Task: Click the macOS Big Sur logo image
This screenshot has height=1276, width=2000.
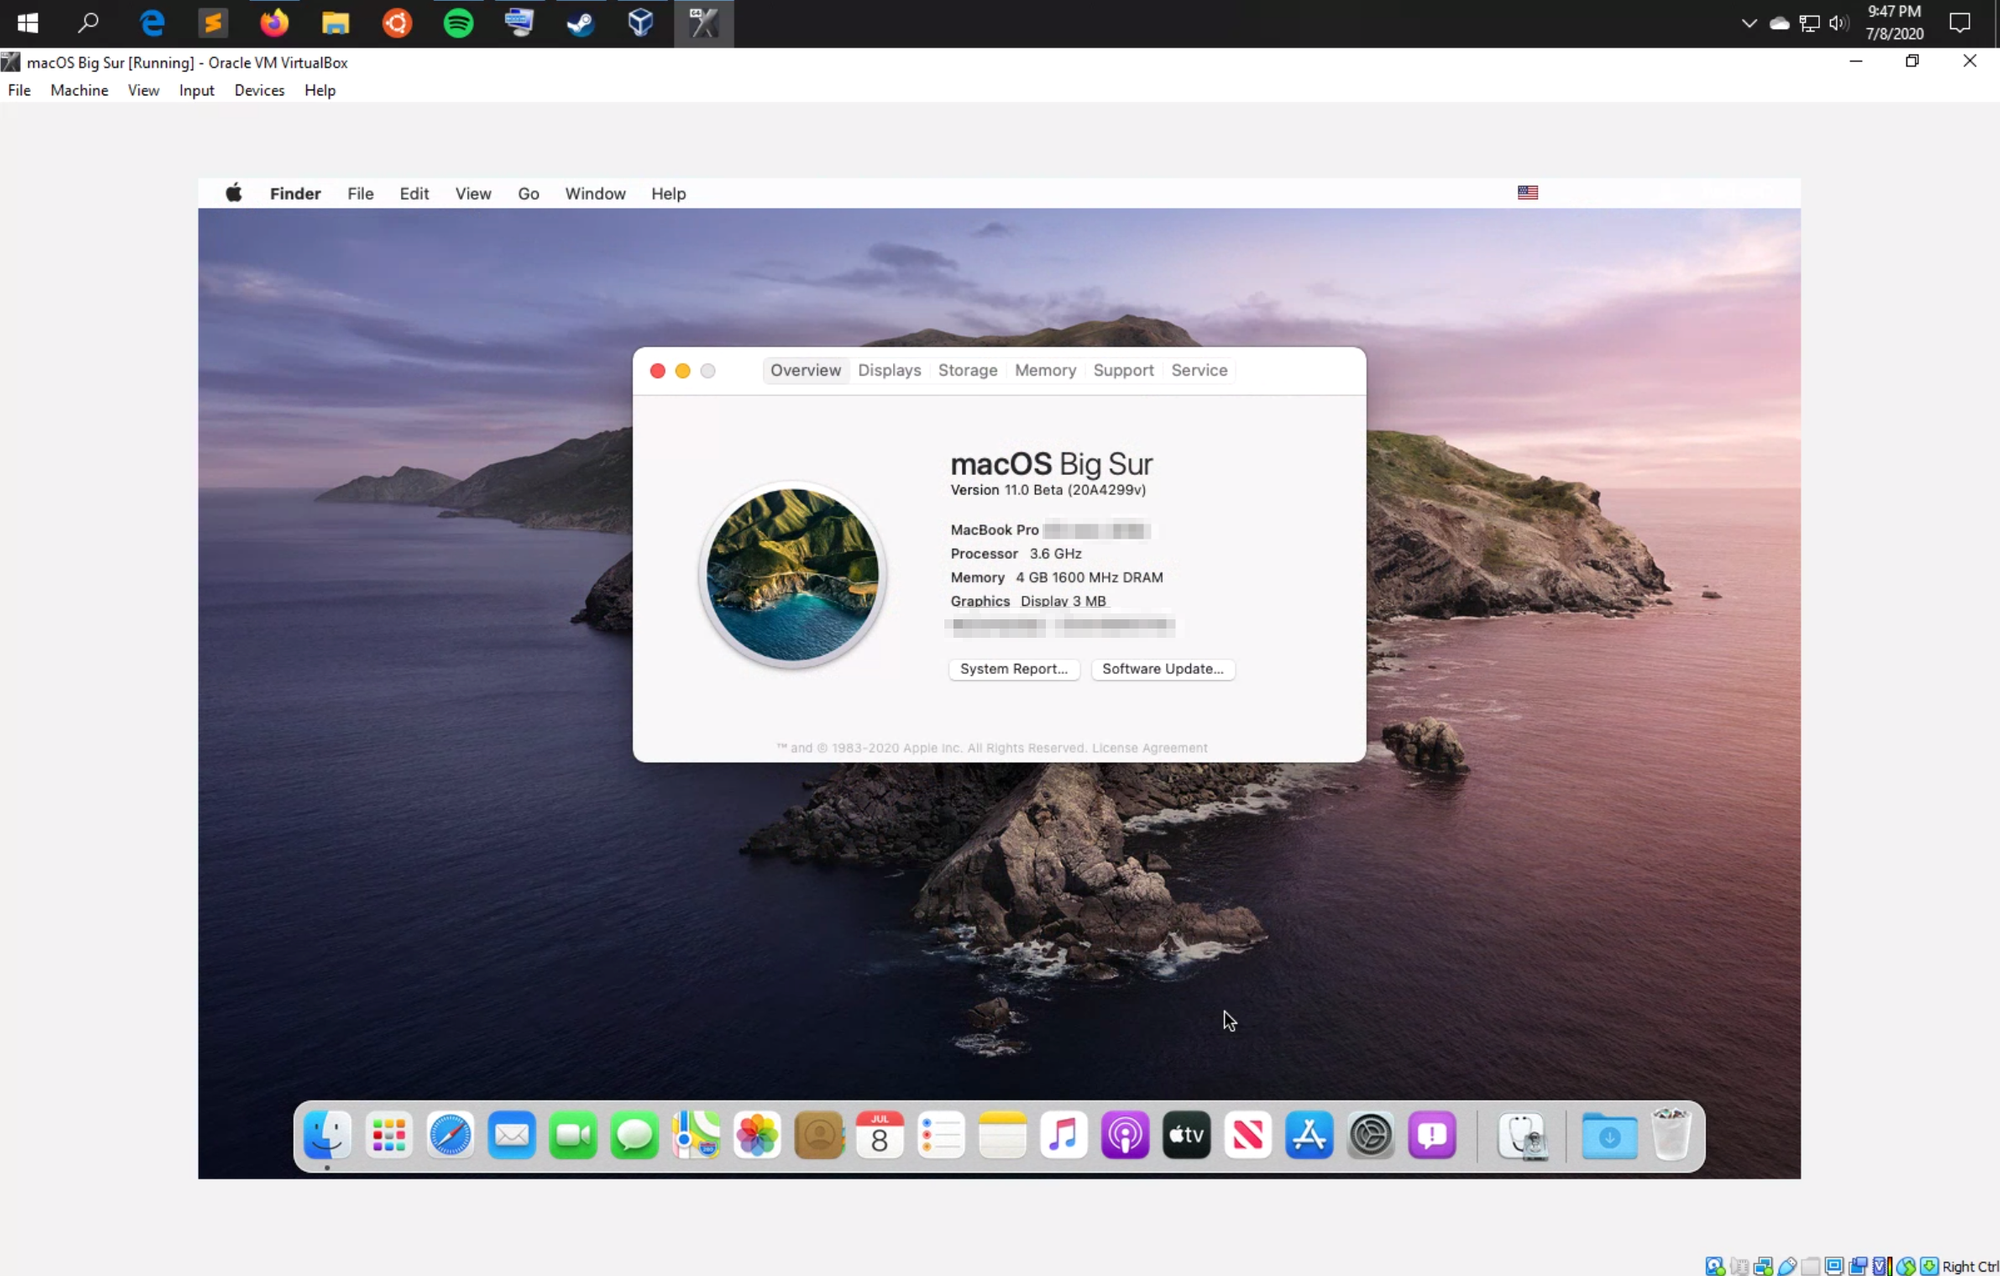Action: (792, 575)
